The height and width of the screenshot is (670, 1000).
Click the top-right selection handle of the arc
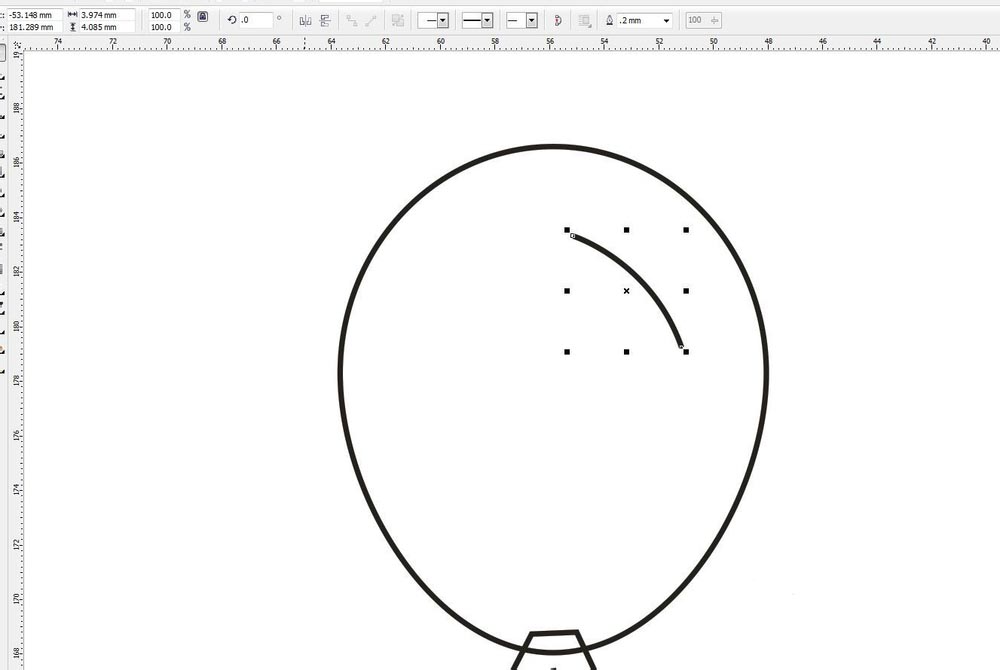click(x=686, y=230)
